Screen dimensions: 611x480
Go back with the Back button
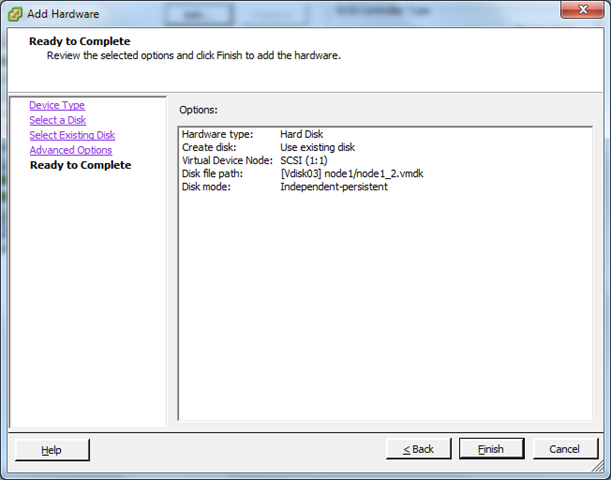418,449
